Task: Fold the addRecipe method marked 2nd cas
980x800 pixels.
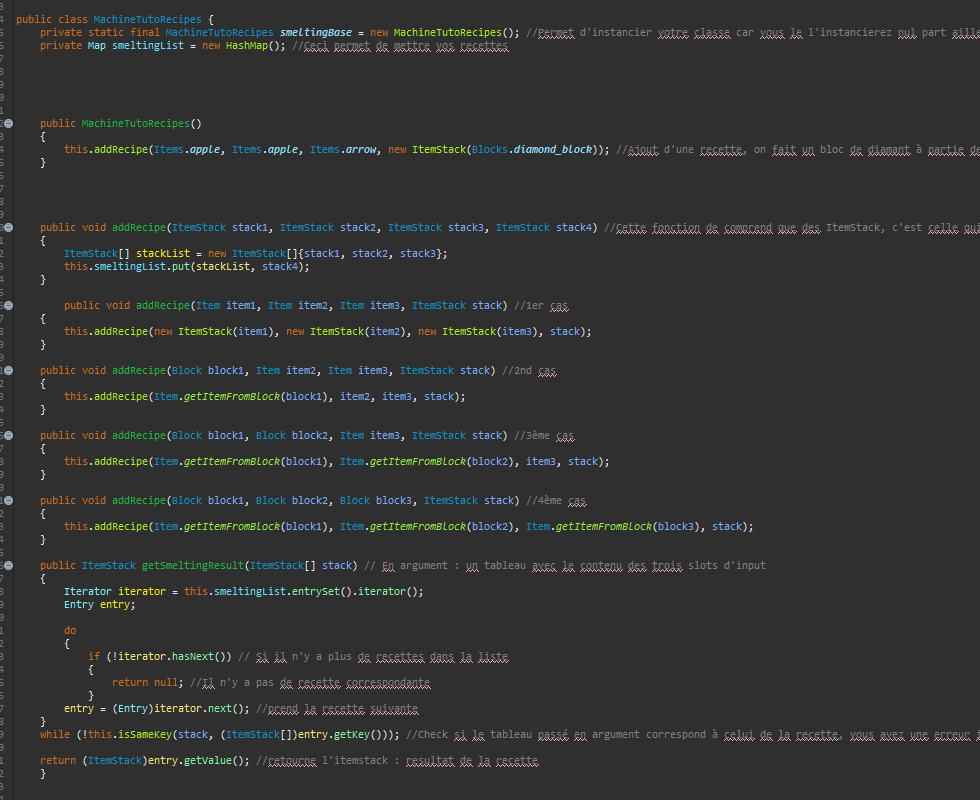Action: click(x=8, y=370)
